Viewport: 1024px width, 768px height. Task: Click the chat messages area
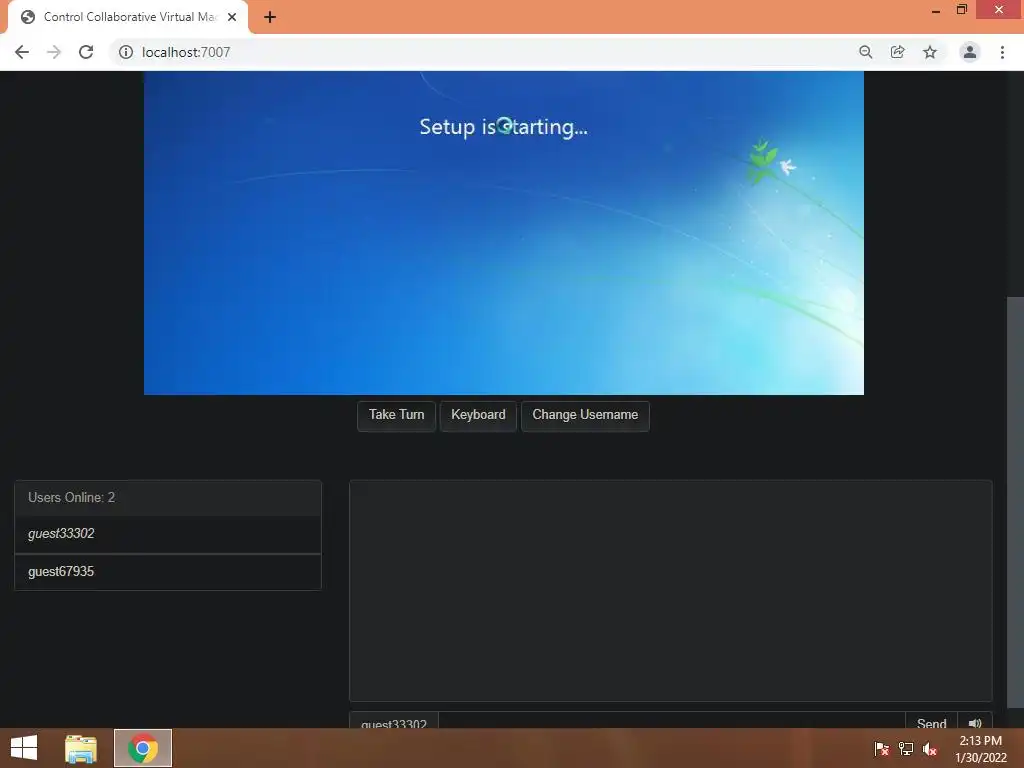(x=671, y=591)
